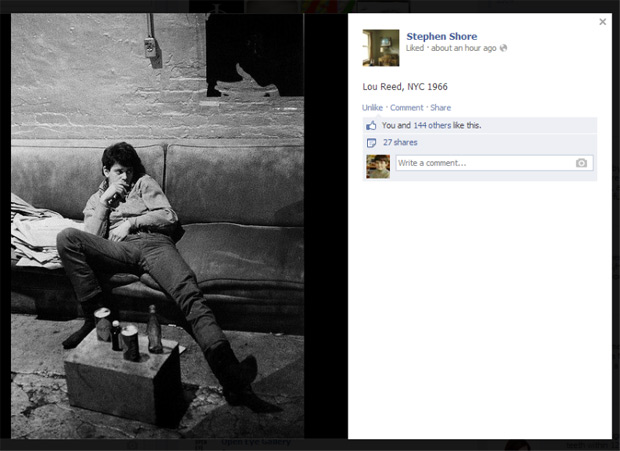Open the 144 others likes list

tap(432, 125)
